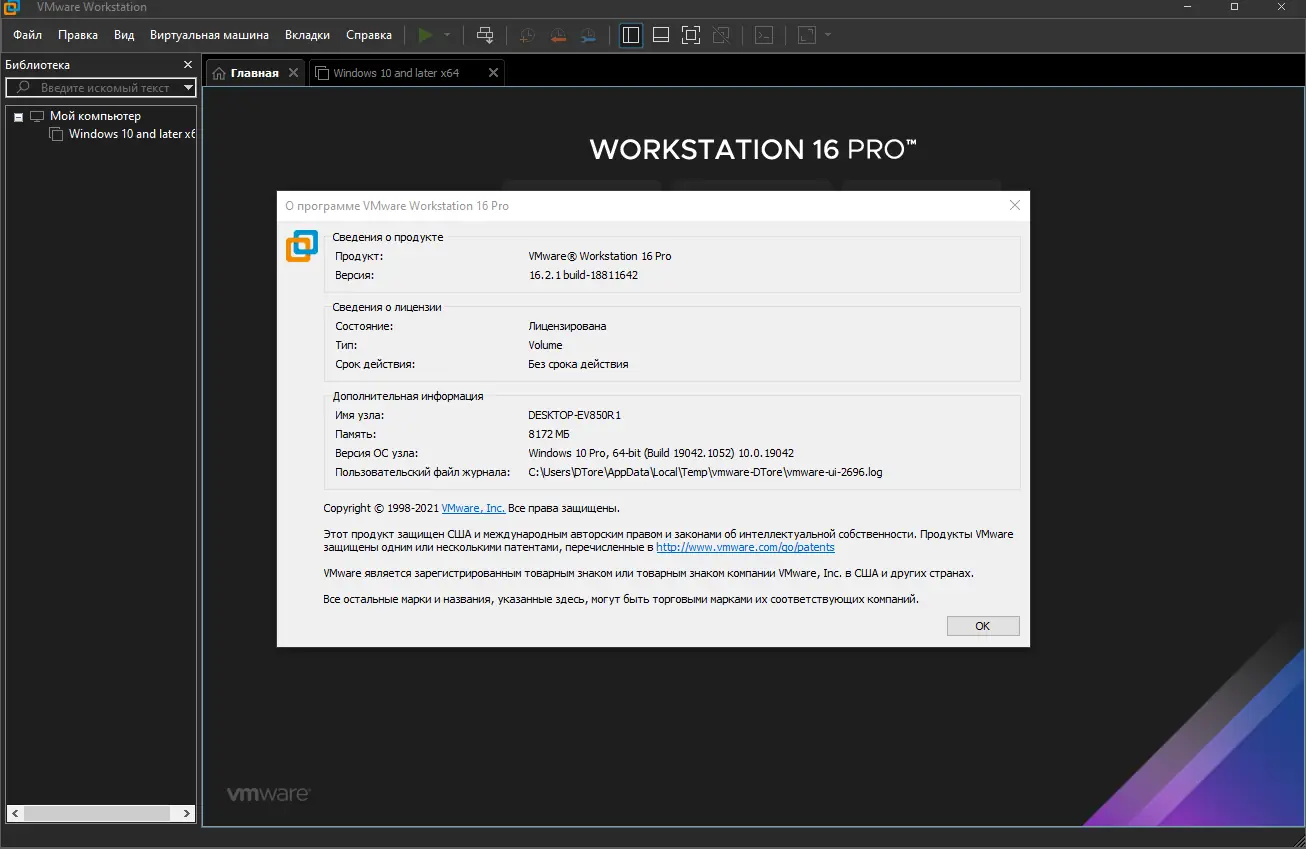This screenshot has height=849, width=1306.
Task: Power on the virtual machine
Action: (x=428, y=35)
